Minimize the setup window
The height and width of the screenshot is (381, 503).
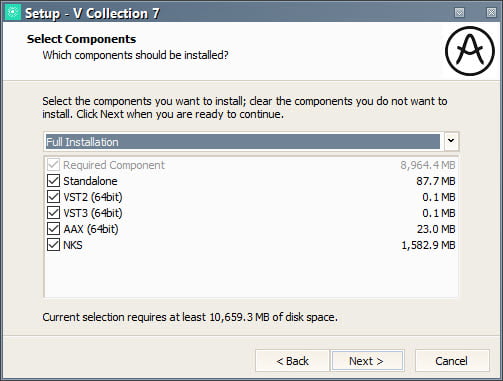pyautogui.click(x=460, y=13)
